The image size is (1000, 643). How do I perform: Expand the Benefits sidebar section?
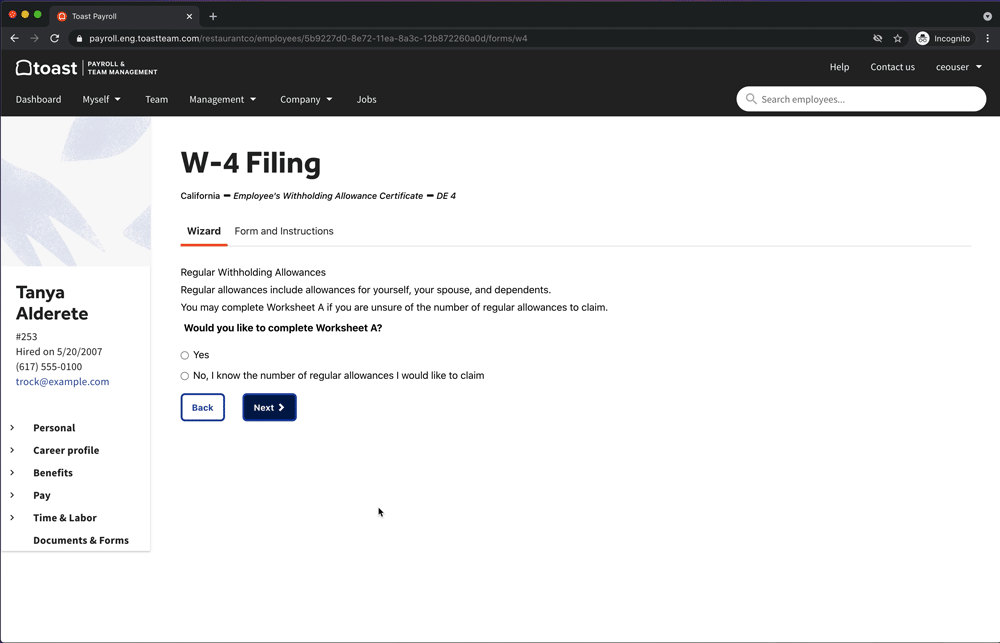[x=53, y=473]
